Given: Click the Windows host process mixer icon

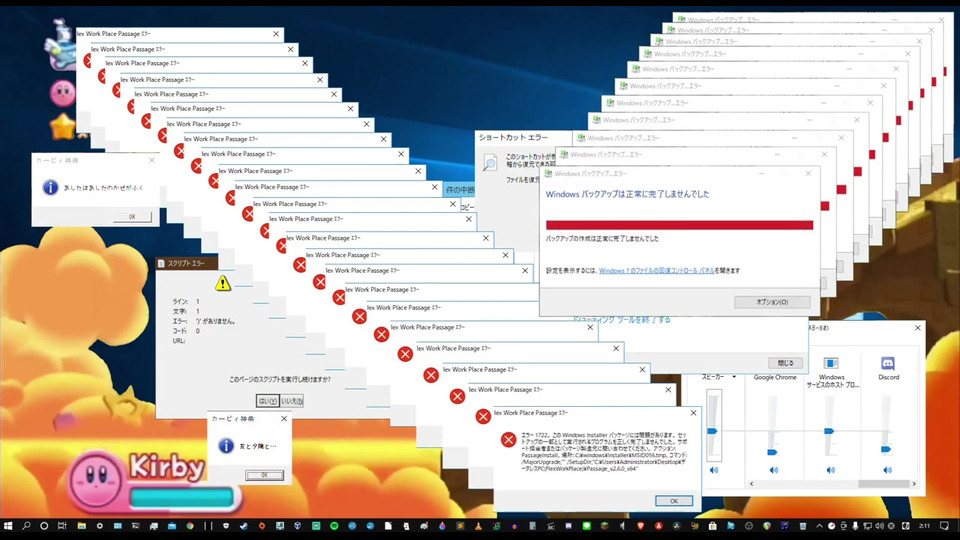Looking at the screenshot, I should tap(831, 364).
